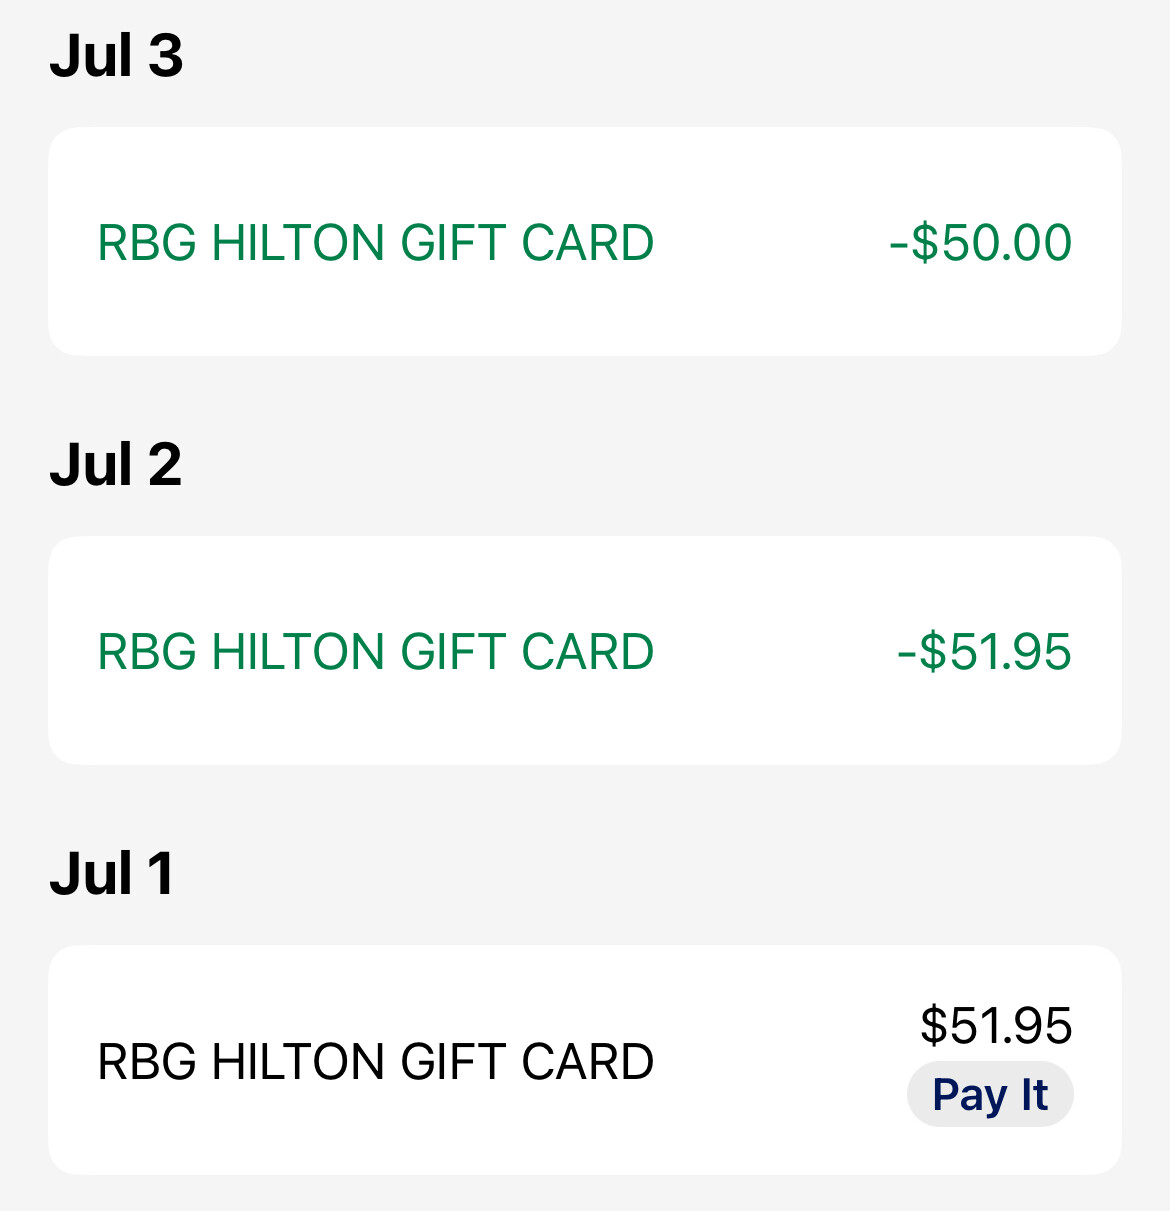Pick the transaction row showing -$50.00
This screenshot has width=1170, height=1211.
[585, 241]
